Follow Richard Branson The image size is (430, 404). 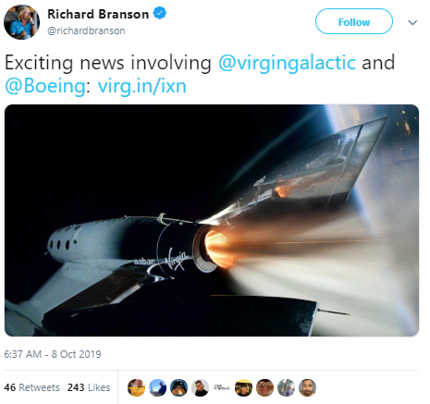pos(354,22)
